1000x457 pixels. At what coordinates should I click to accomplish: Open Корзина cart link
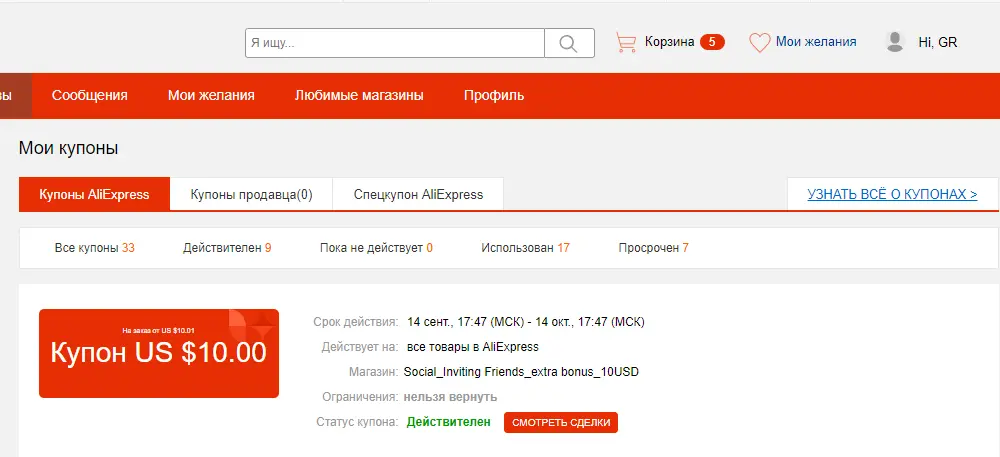coord(669,42)
